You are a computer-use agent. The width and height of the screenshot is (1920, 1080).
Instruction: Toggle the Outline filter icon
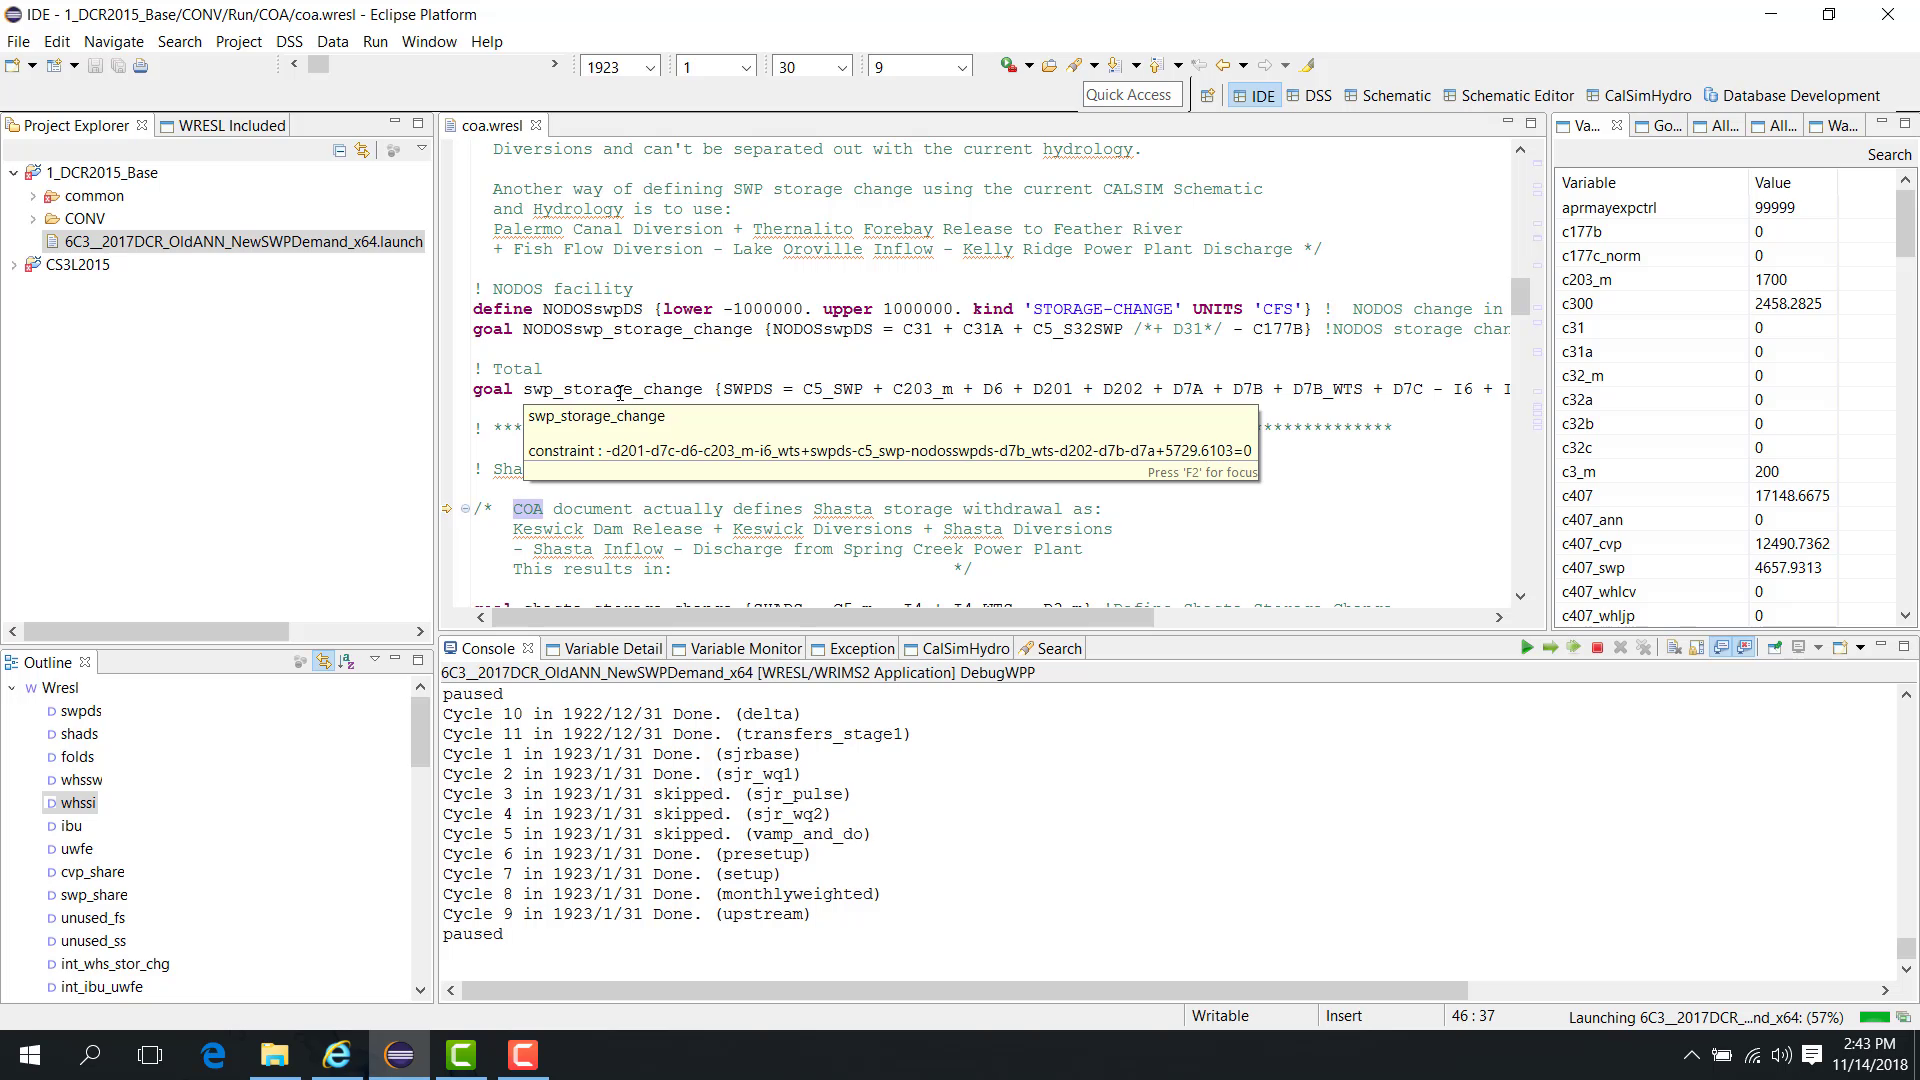[300, 661]
